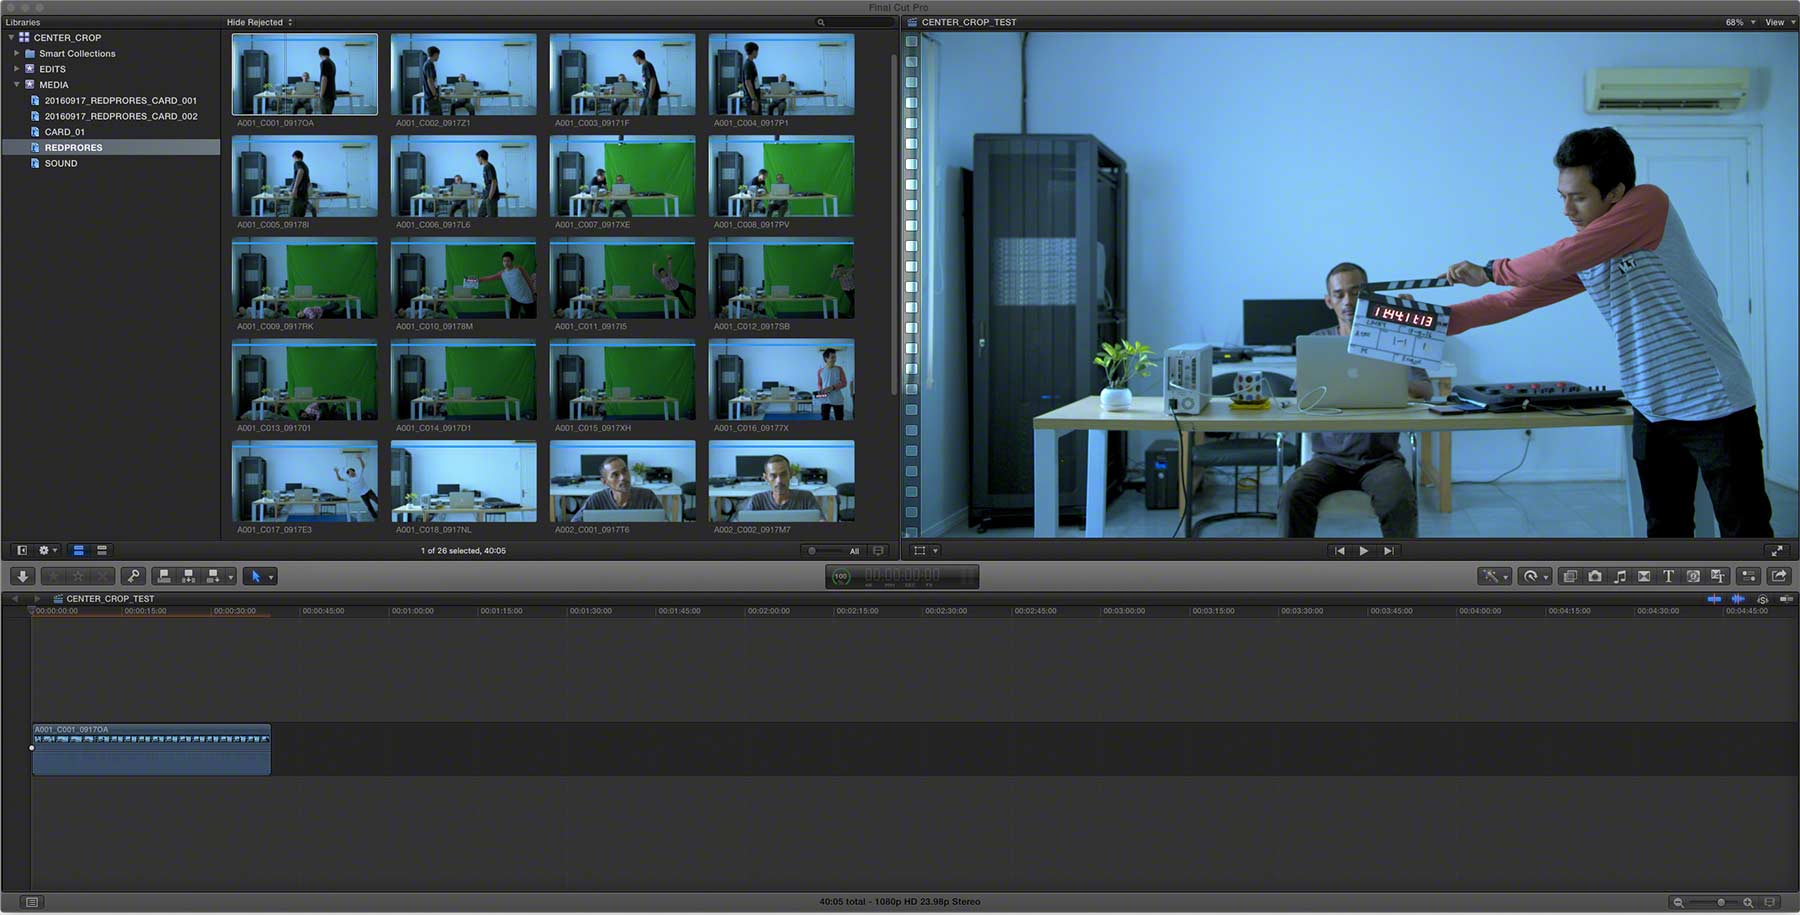Open the Keyword Editor key icon

pos(133,576)
